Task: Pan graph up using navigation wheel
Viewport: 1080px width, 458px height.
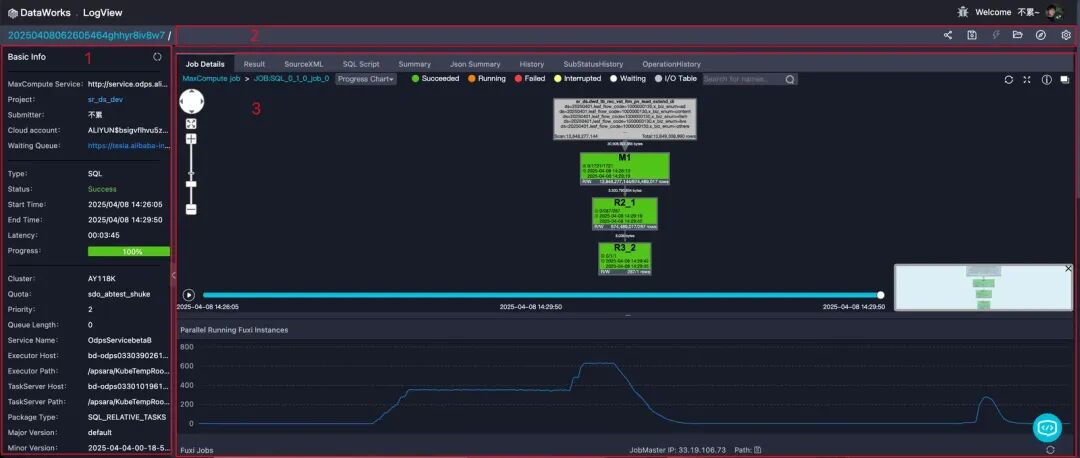Action: (x=191, y=94)
